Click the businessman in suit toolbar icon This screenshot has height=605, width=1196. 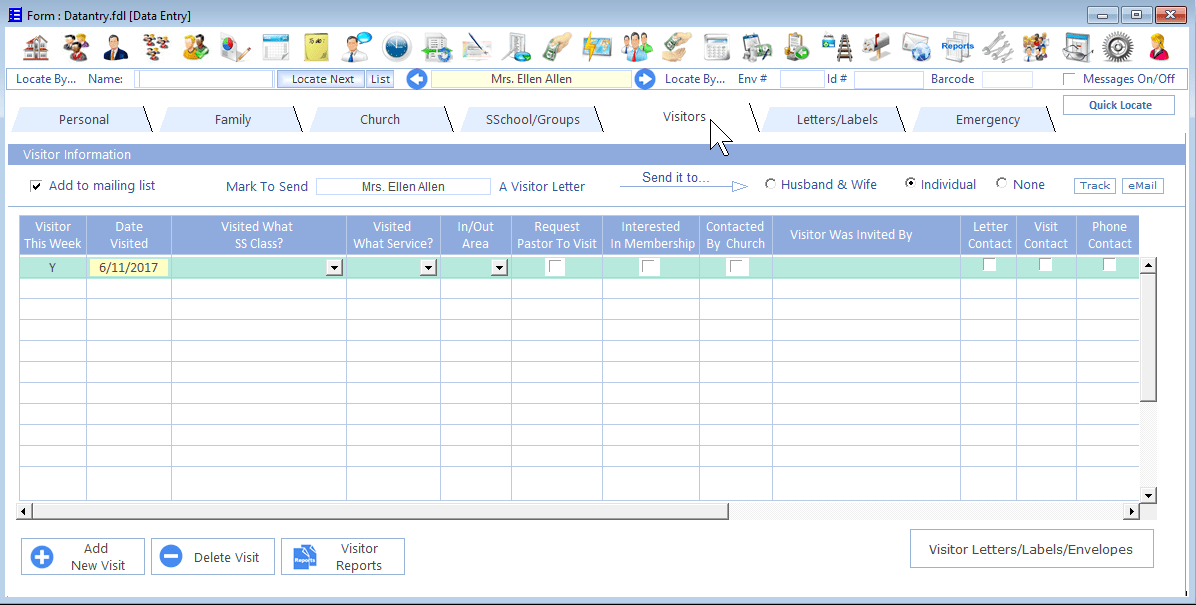(x=115, y=47)
